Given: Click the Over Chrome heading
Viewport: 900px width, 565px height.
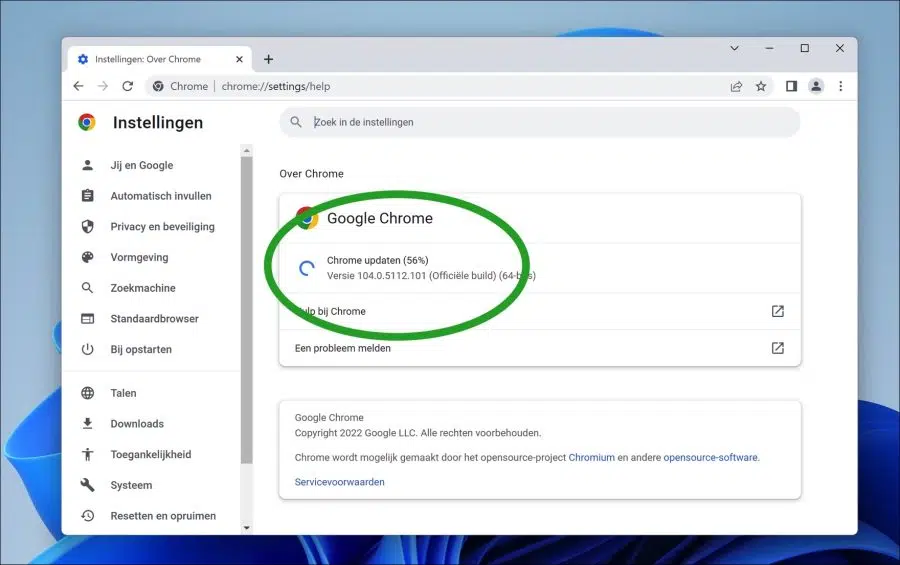Looking at the screenshot, I should tap(311, 174).
